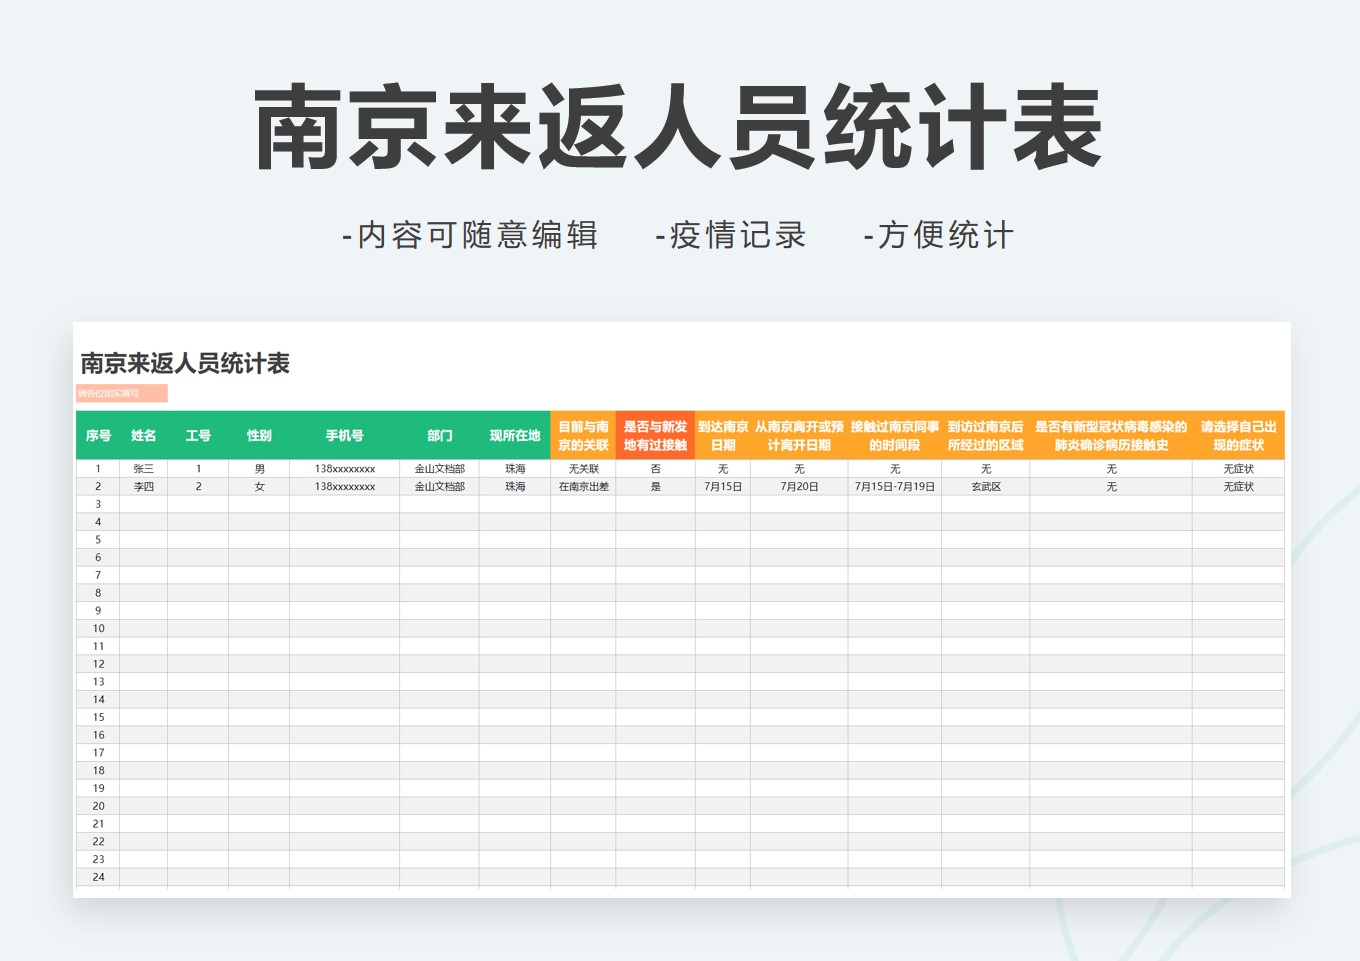1360x961 pixels.
Task: Click the 请选择自己出现的症状 header
Action: tap(1237, 435)
